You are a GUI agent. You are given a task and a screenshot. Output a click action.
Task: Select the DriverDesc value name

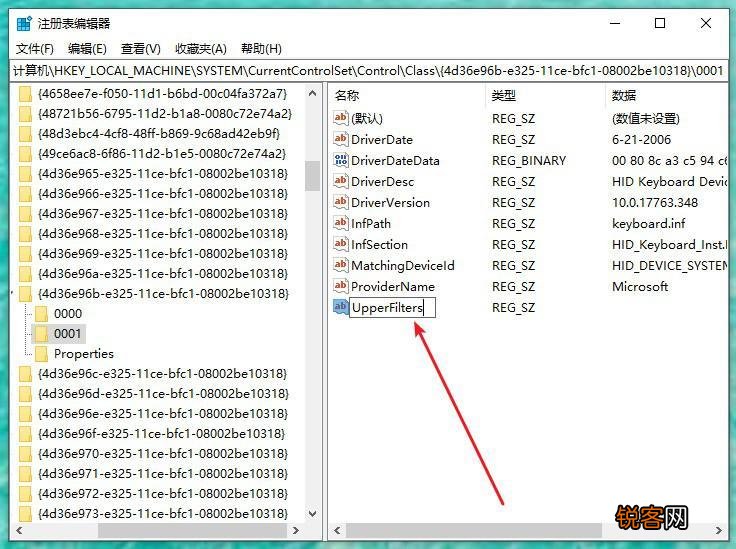pos(383,182)
